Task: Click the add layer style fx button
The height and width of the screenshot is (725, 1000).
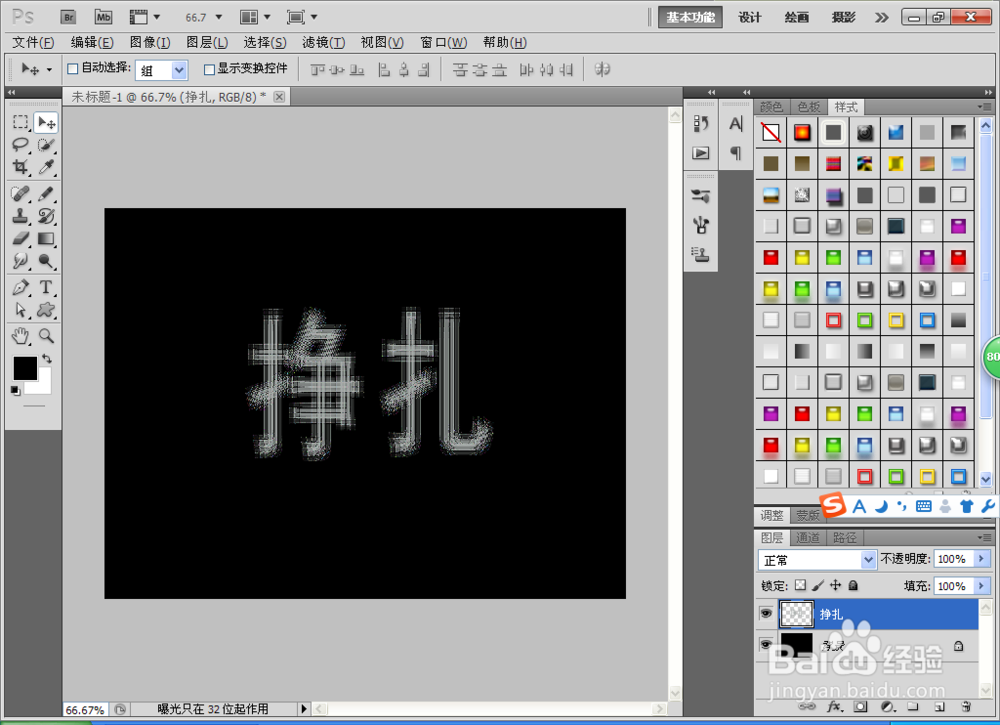Action: point(834,707)
